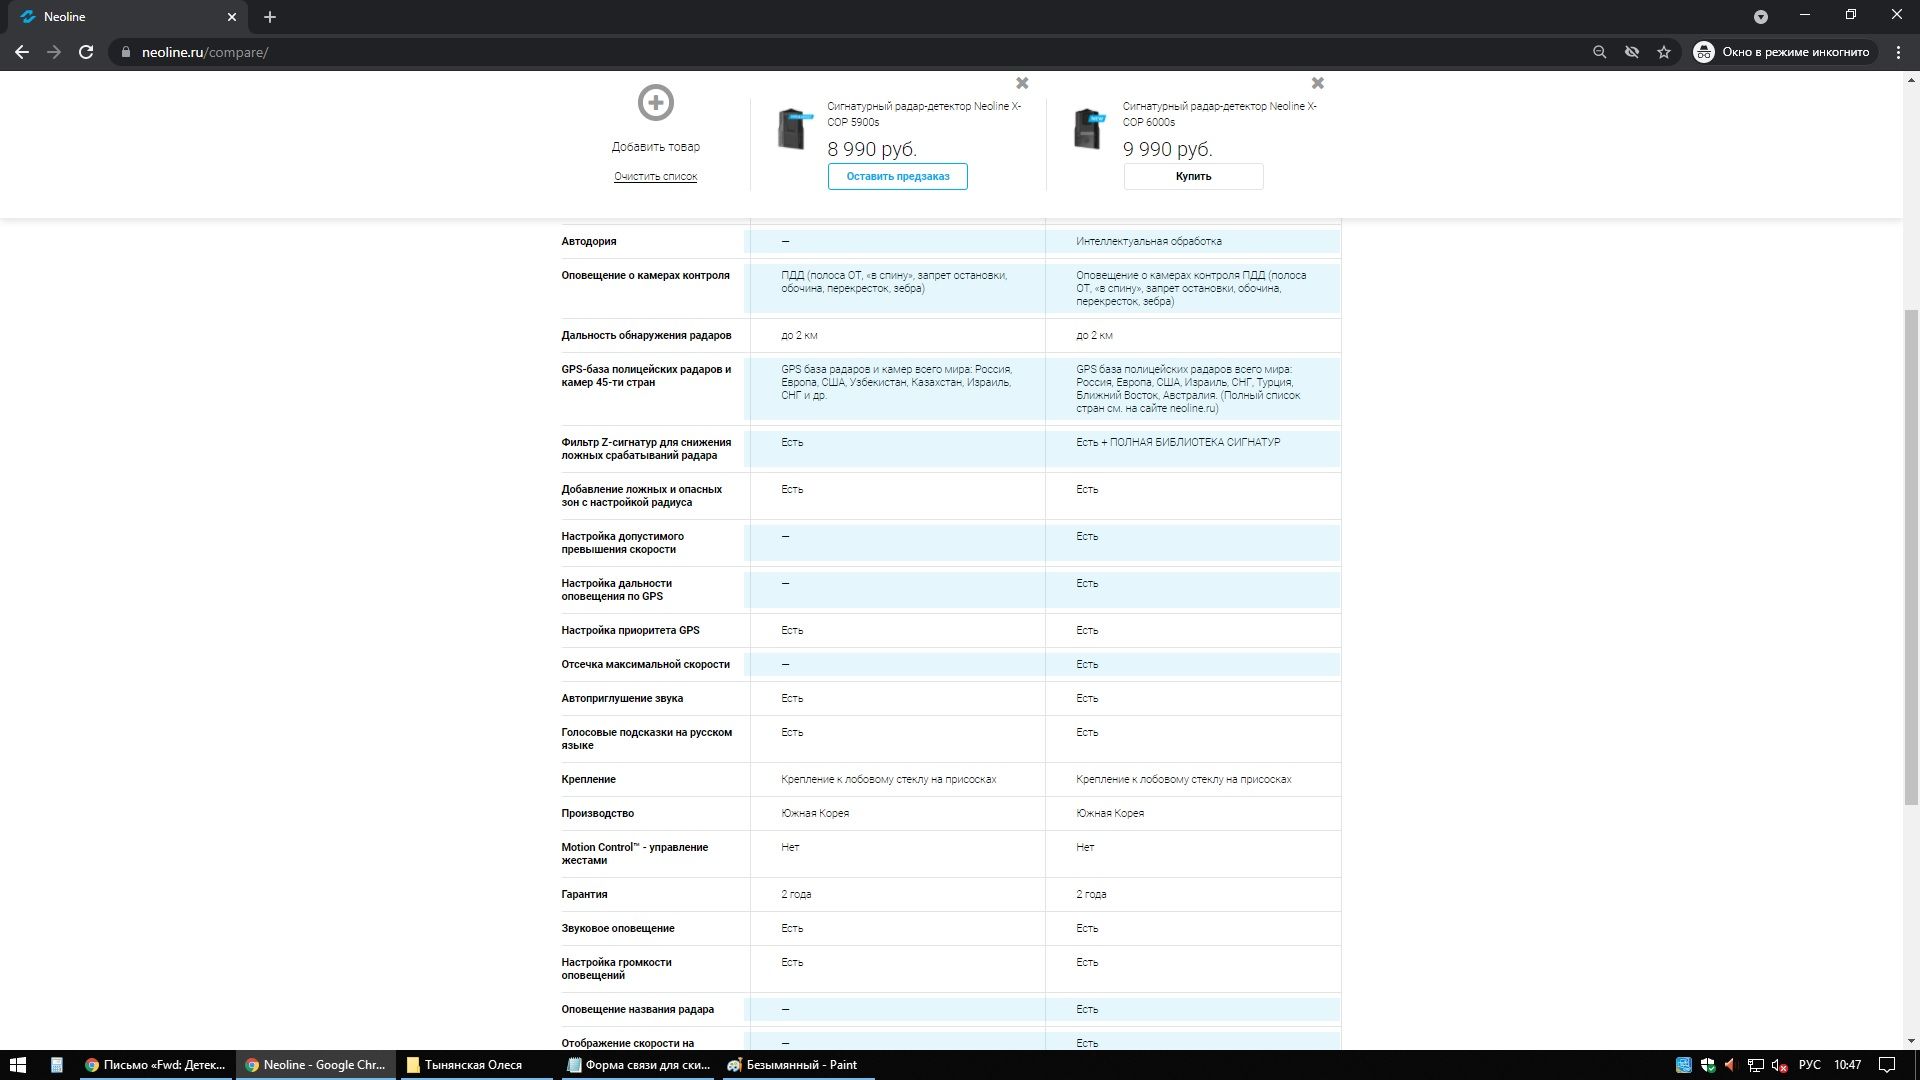Click Оставить предзаказ button
1920x1080 pixels.
tap(897, 176)
